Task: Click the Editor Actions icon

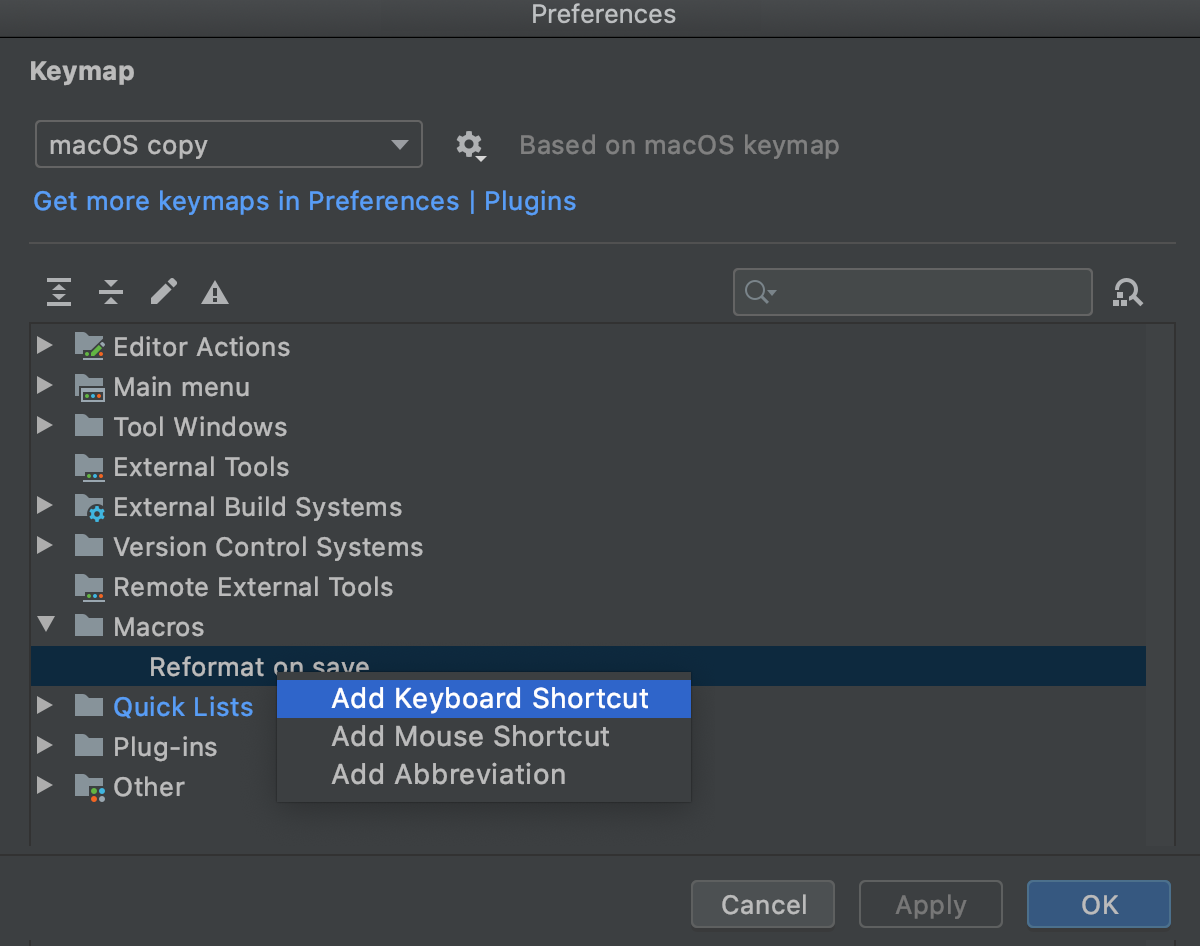Action: click(x=89, y=346)
